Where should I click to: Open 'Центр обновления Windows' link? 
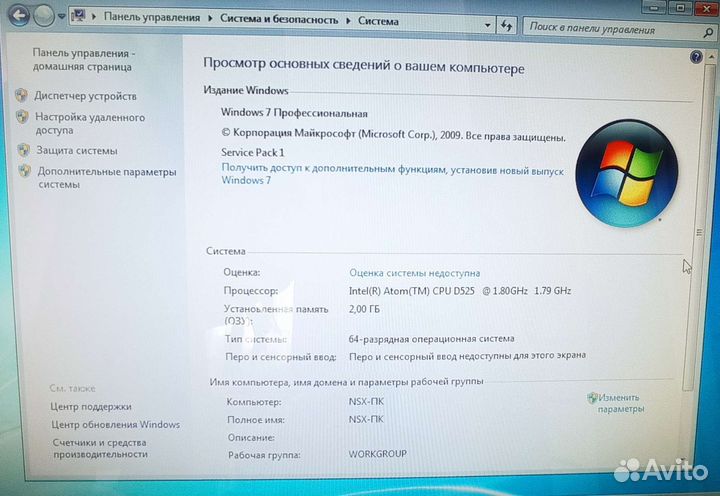point(115,424)
